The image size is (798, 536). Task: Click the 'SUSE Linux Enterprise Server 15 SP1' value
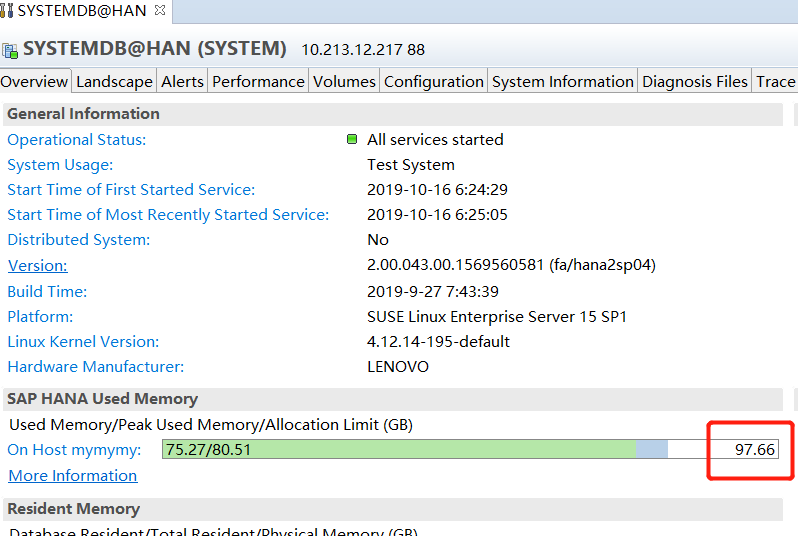tap(497, 317)
